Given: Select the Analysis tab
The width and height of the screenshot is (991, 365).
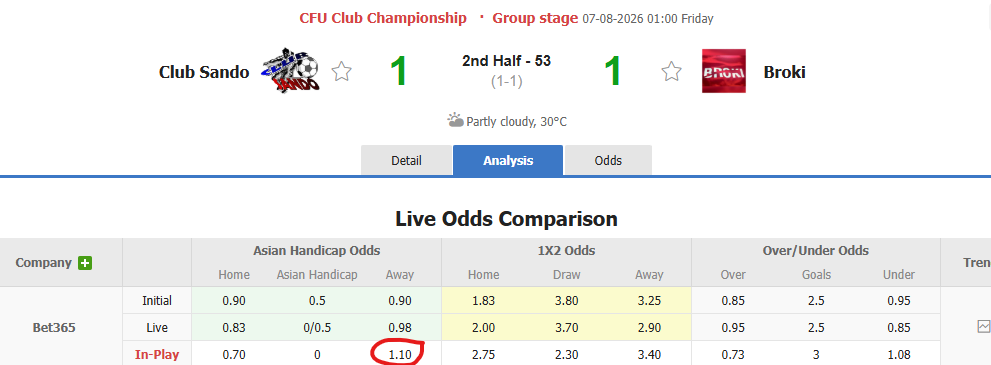Looking at the screenshot, I should pyautogui.click(x=508, y=160).
